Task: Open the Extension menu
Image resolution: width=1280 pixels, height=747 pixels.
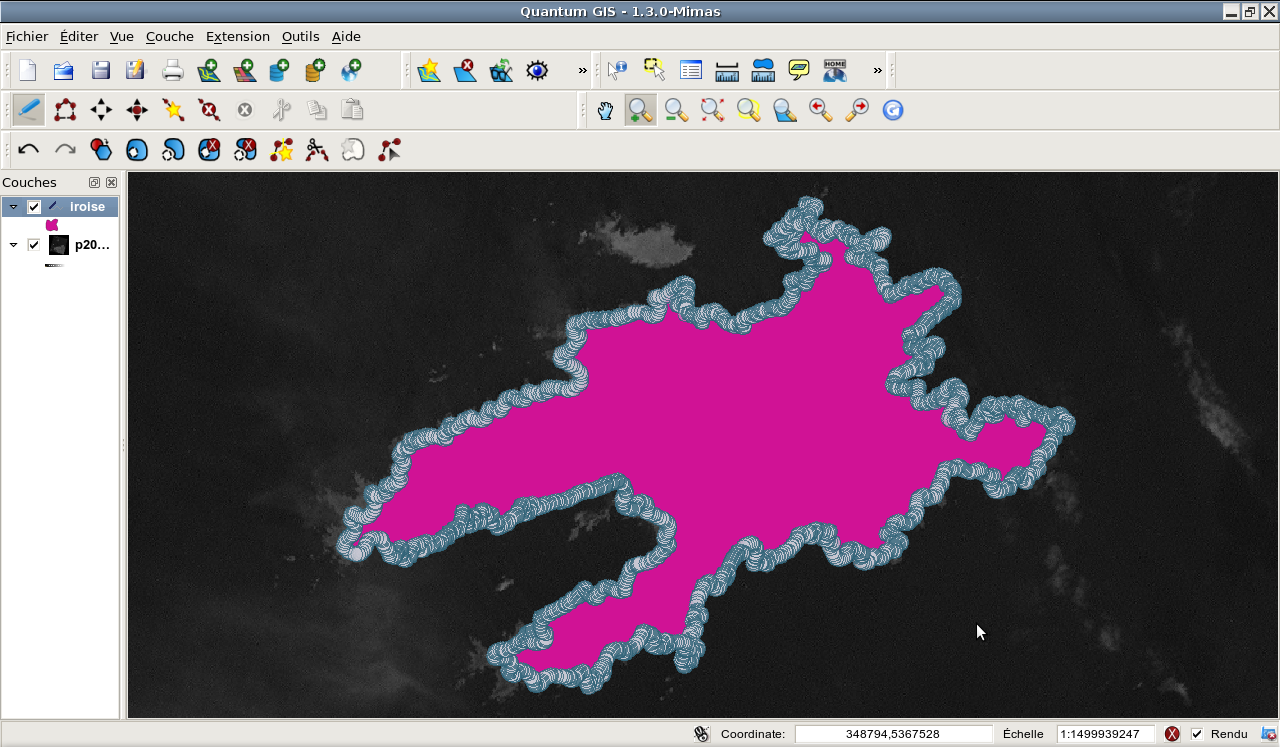Action: (238, 37)
